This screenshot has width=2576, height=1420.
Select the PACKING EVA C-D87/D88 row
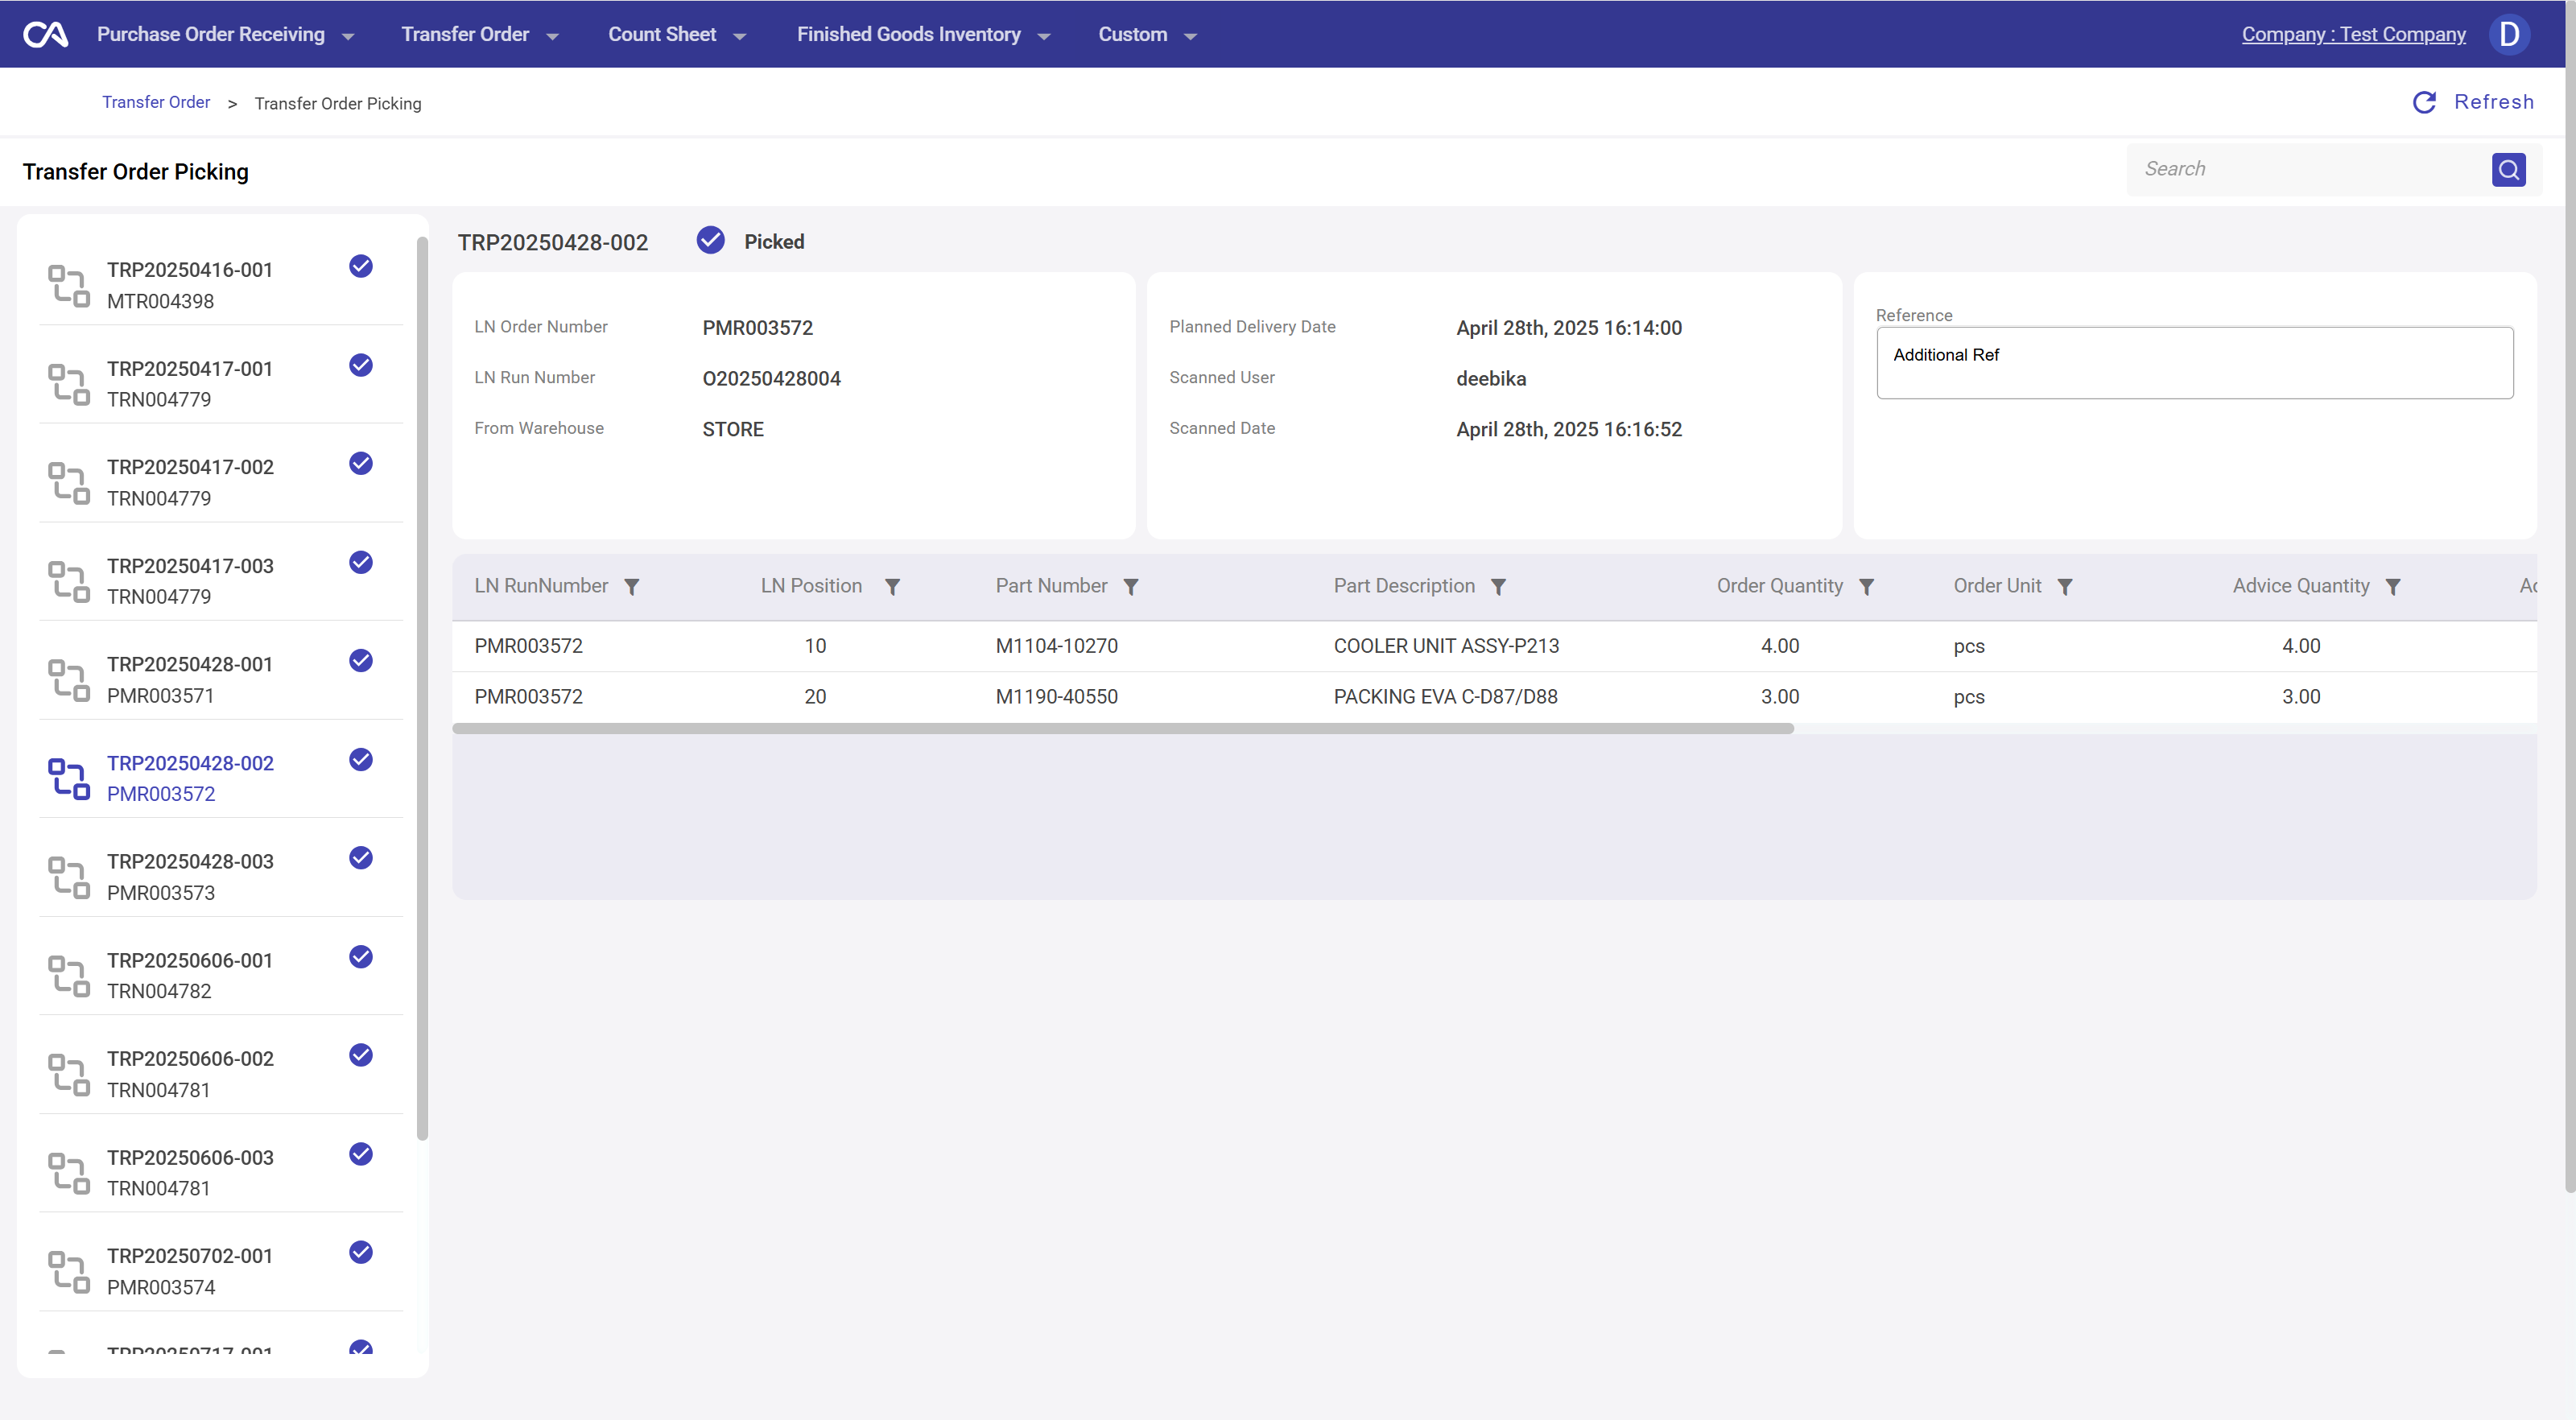click(1494, 697)
